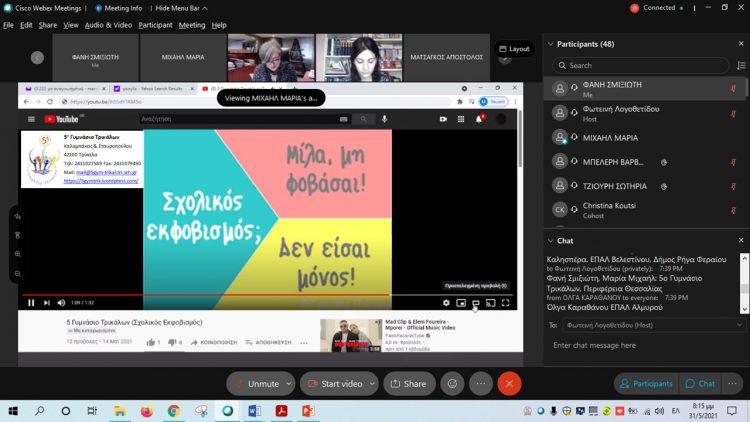Collapse the Chat panel header
This screenshot has width=750, height=422.
pos(551,241)
